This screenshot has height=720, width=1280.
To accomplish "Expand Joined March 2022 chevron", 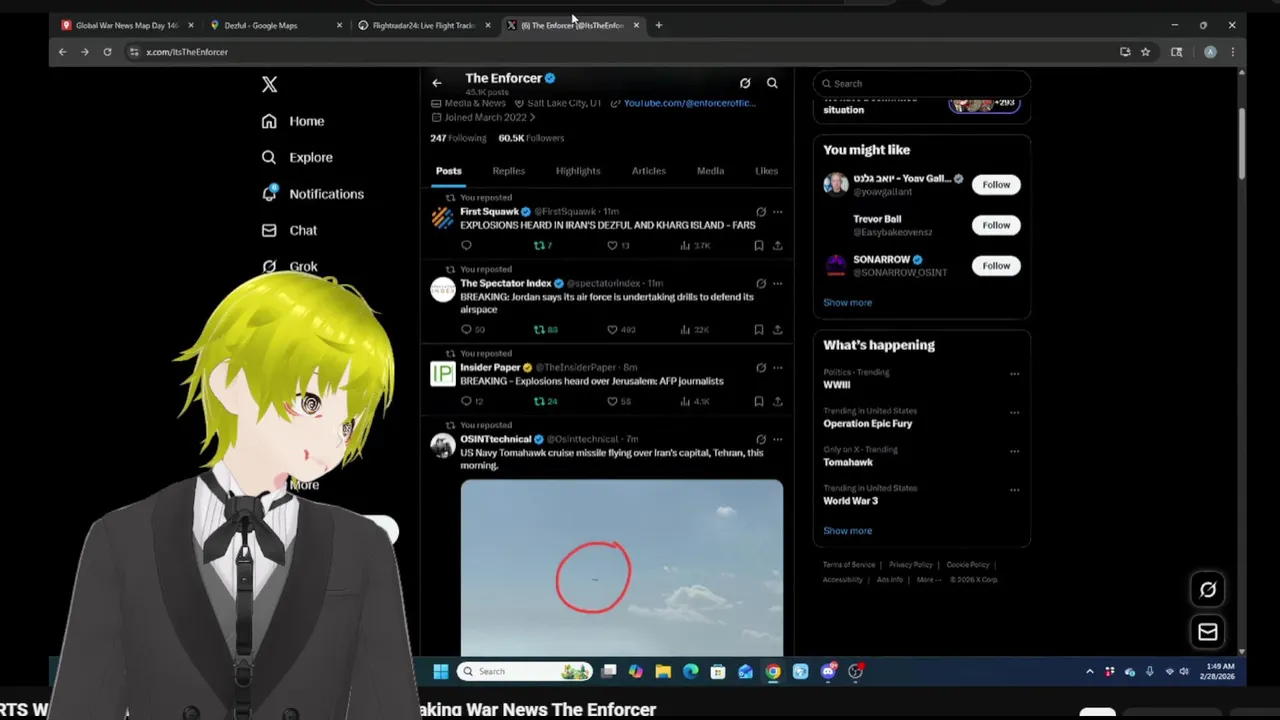I will tap(532, 117).
